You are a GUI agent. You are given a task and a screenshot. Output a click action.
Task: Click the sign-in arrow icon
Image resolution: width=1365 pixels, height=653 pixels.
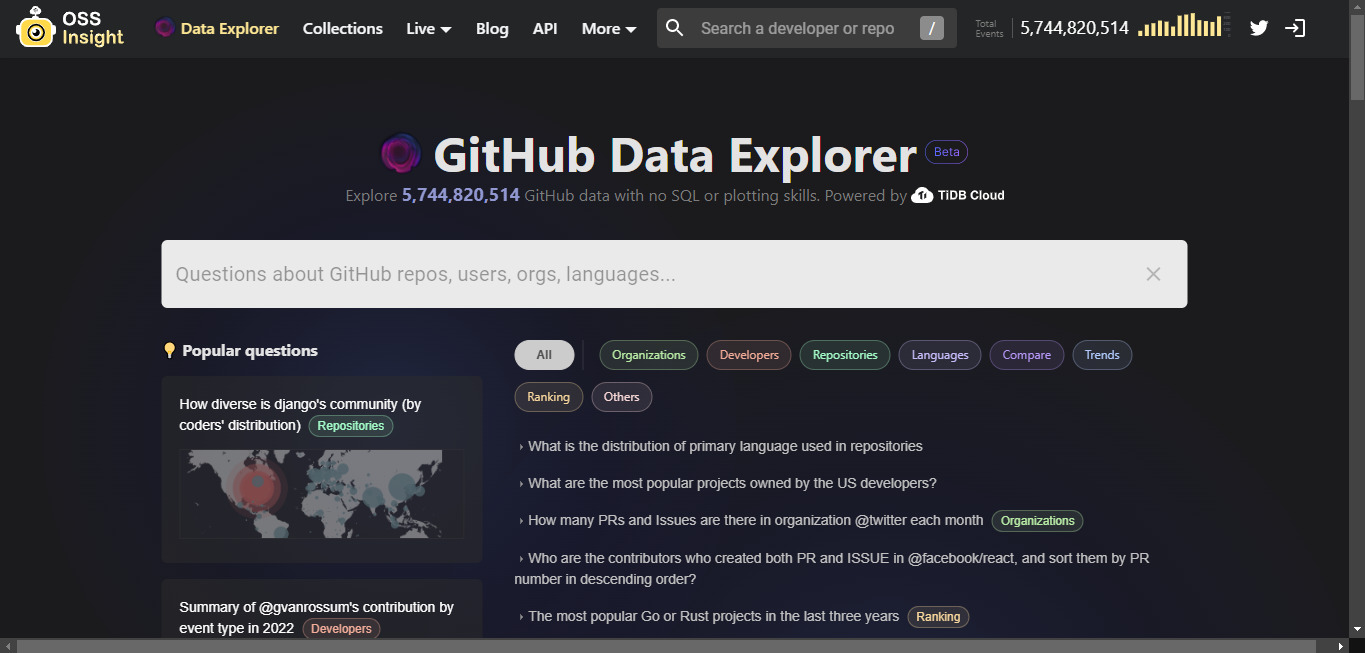pyautogui.click(x=1295, y=28)
